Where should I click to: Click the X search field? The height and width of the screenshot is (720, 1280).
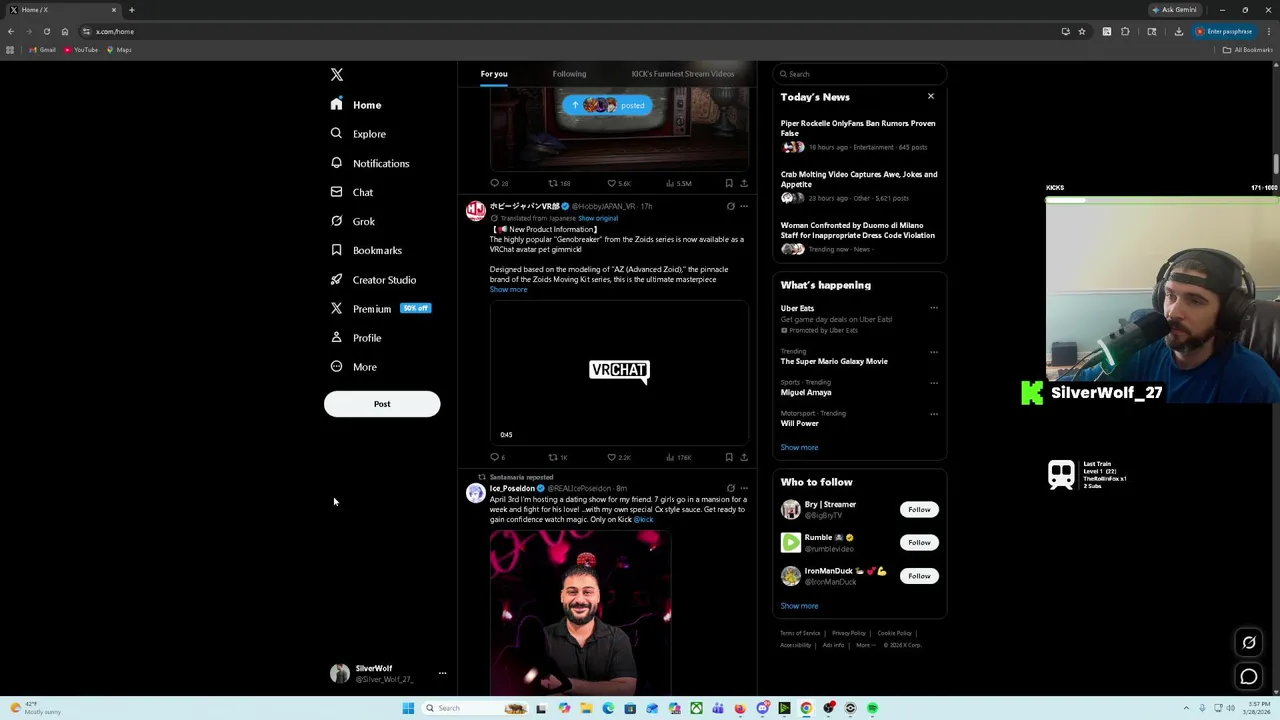(859, 74)
